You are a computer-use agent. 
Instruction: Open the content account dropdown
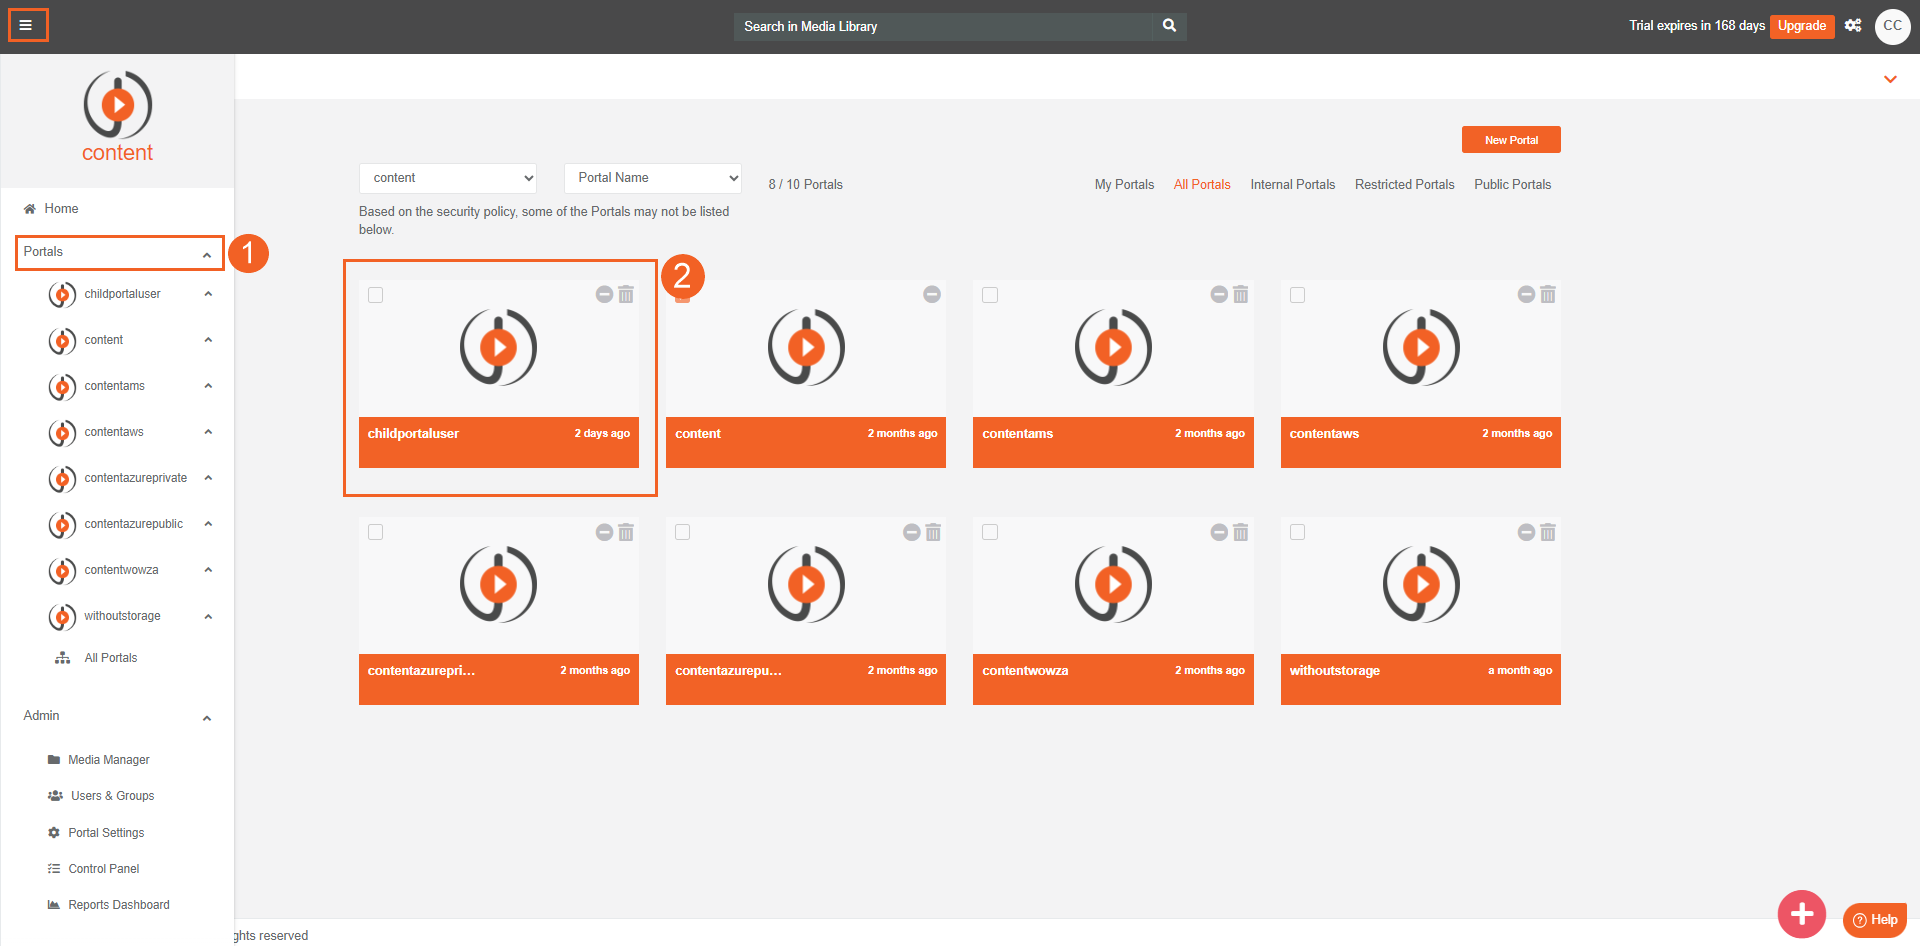pyautogui.click(x=447, y=178)
